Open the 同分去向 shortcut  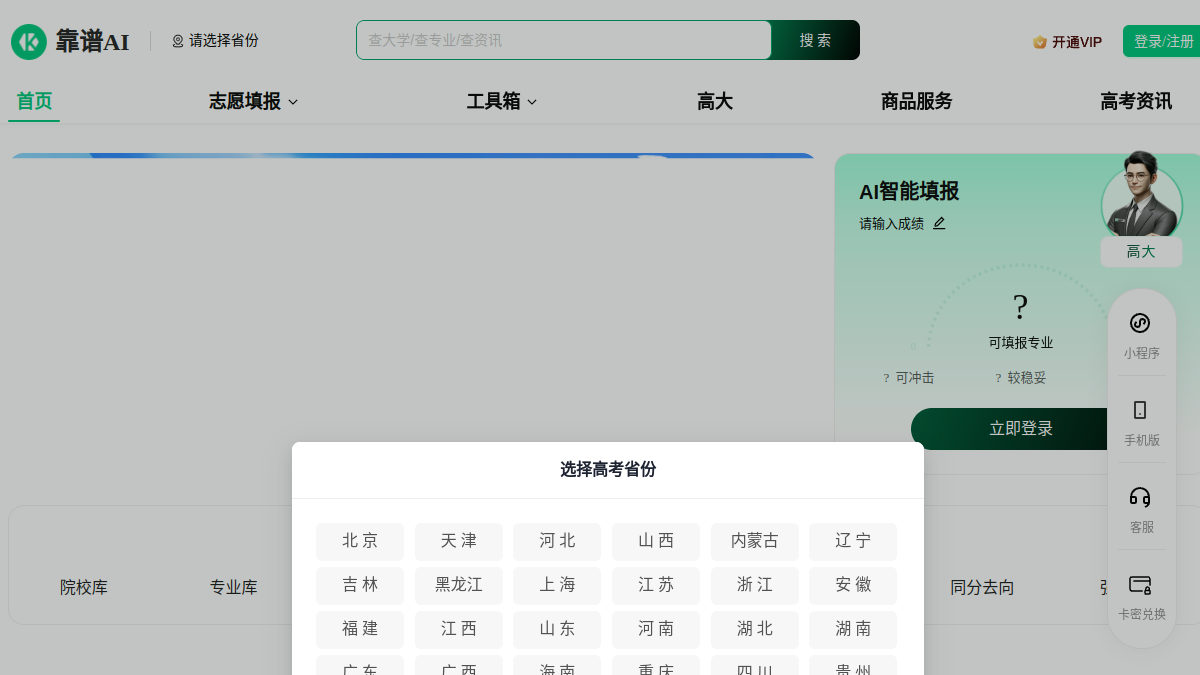click(982, 588)
